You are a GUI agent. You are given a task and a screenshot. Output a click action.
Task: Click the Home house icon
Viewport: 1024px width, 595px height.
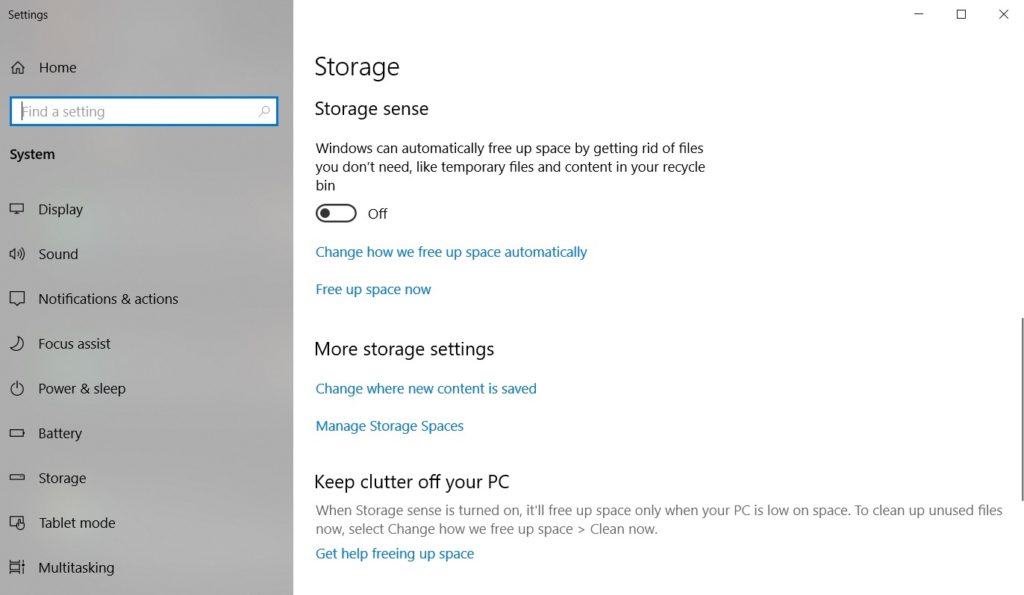tap(17, 67)
